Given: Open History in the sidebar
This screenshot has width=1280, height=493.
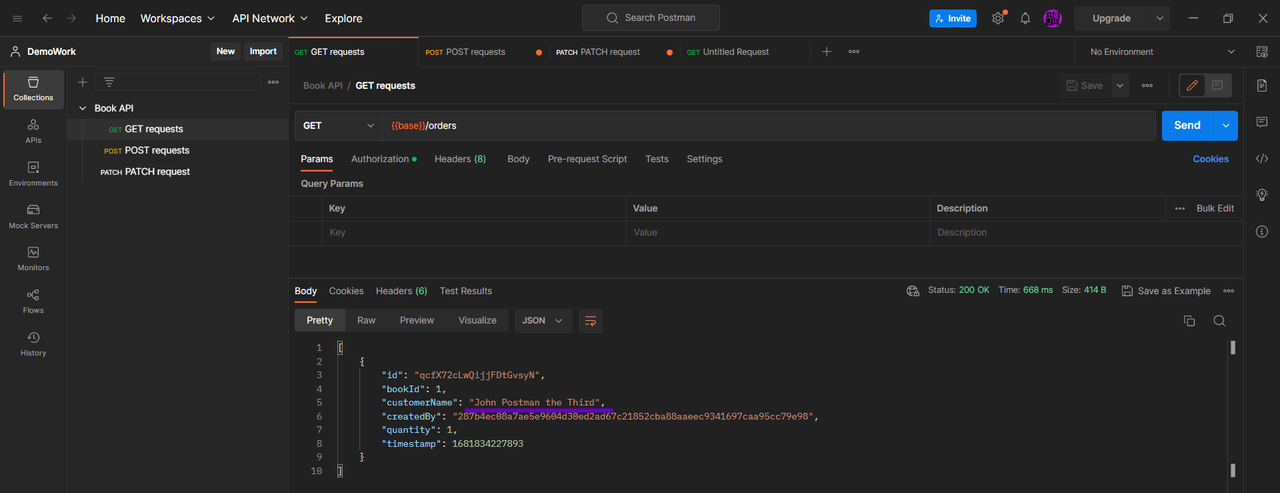Looking at the screenshot, I should coord(33,343).
